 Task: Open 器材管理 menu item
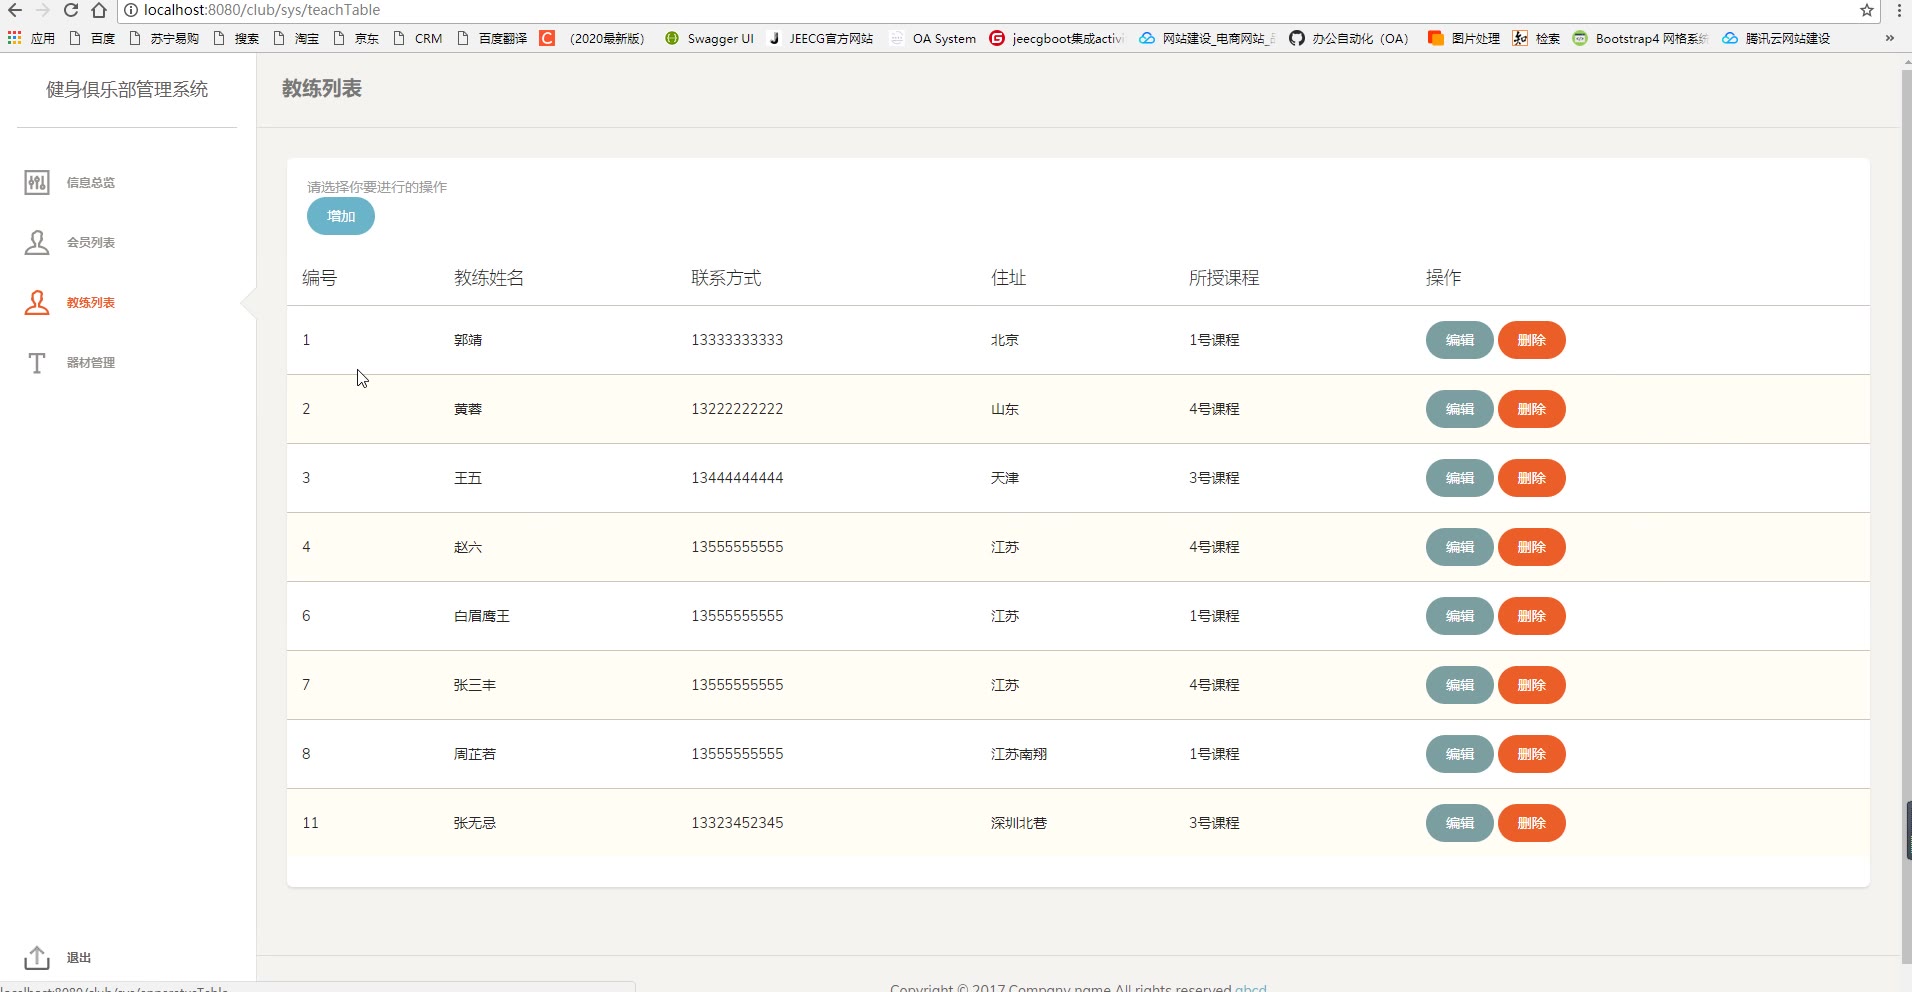pyautogui.click(x=91, y=362)
